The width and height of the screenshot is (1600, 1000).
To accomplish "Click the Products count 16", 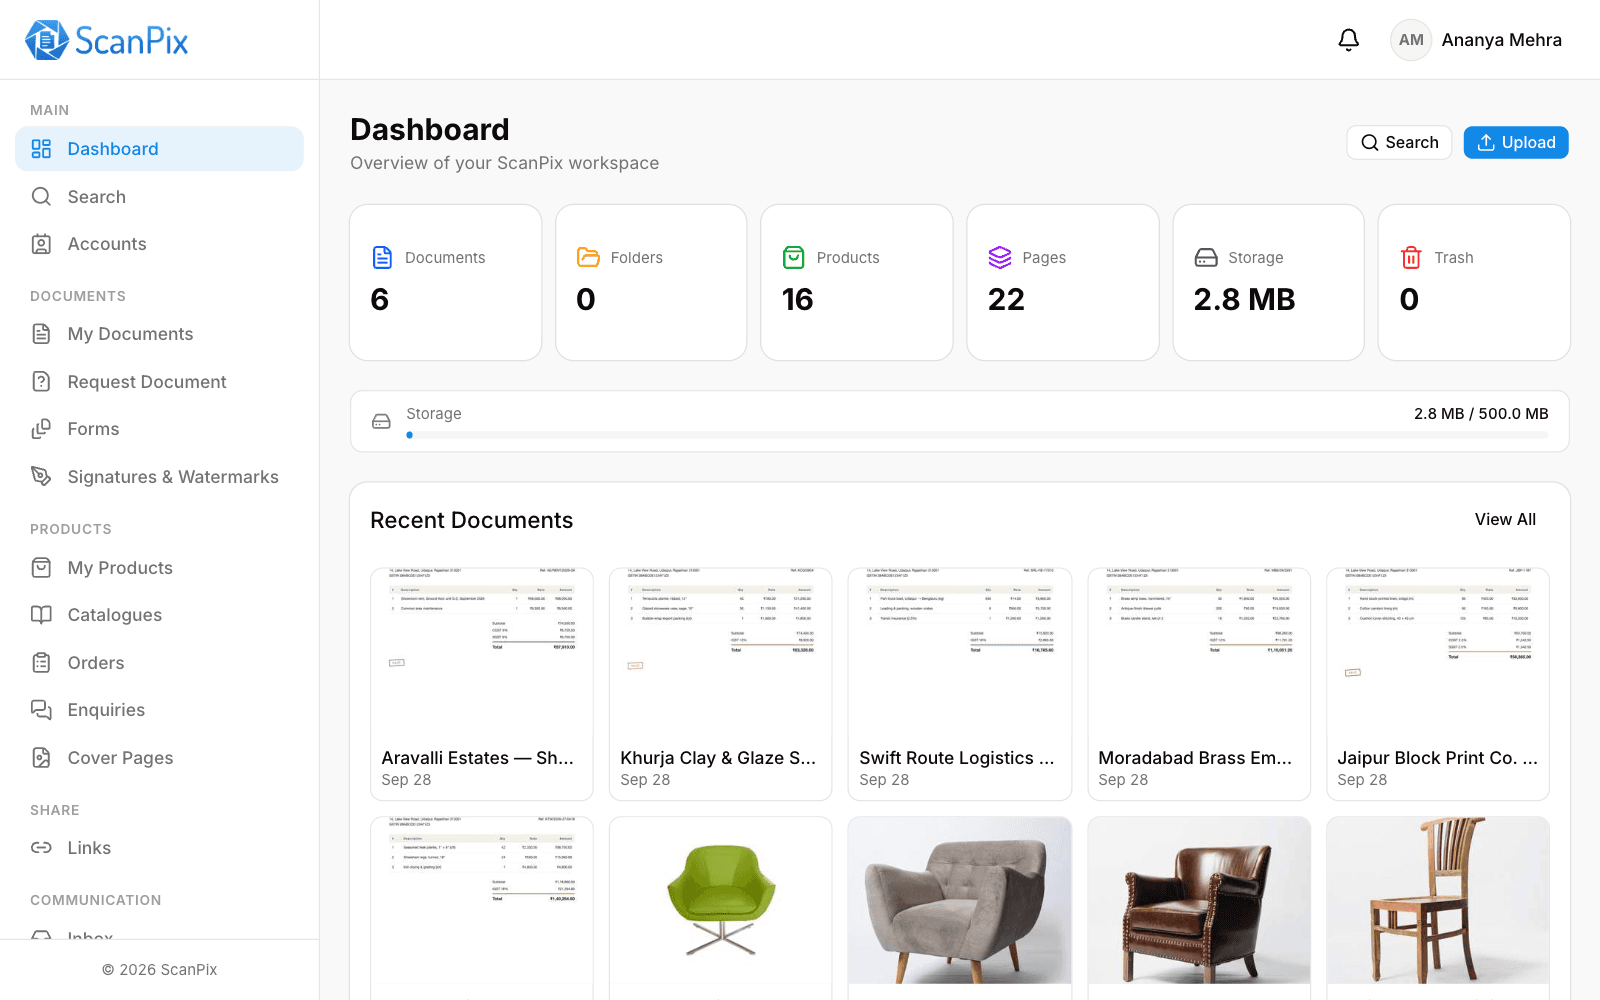I will coord(797,299).
